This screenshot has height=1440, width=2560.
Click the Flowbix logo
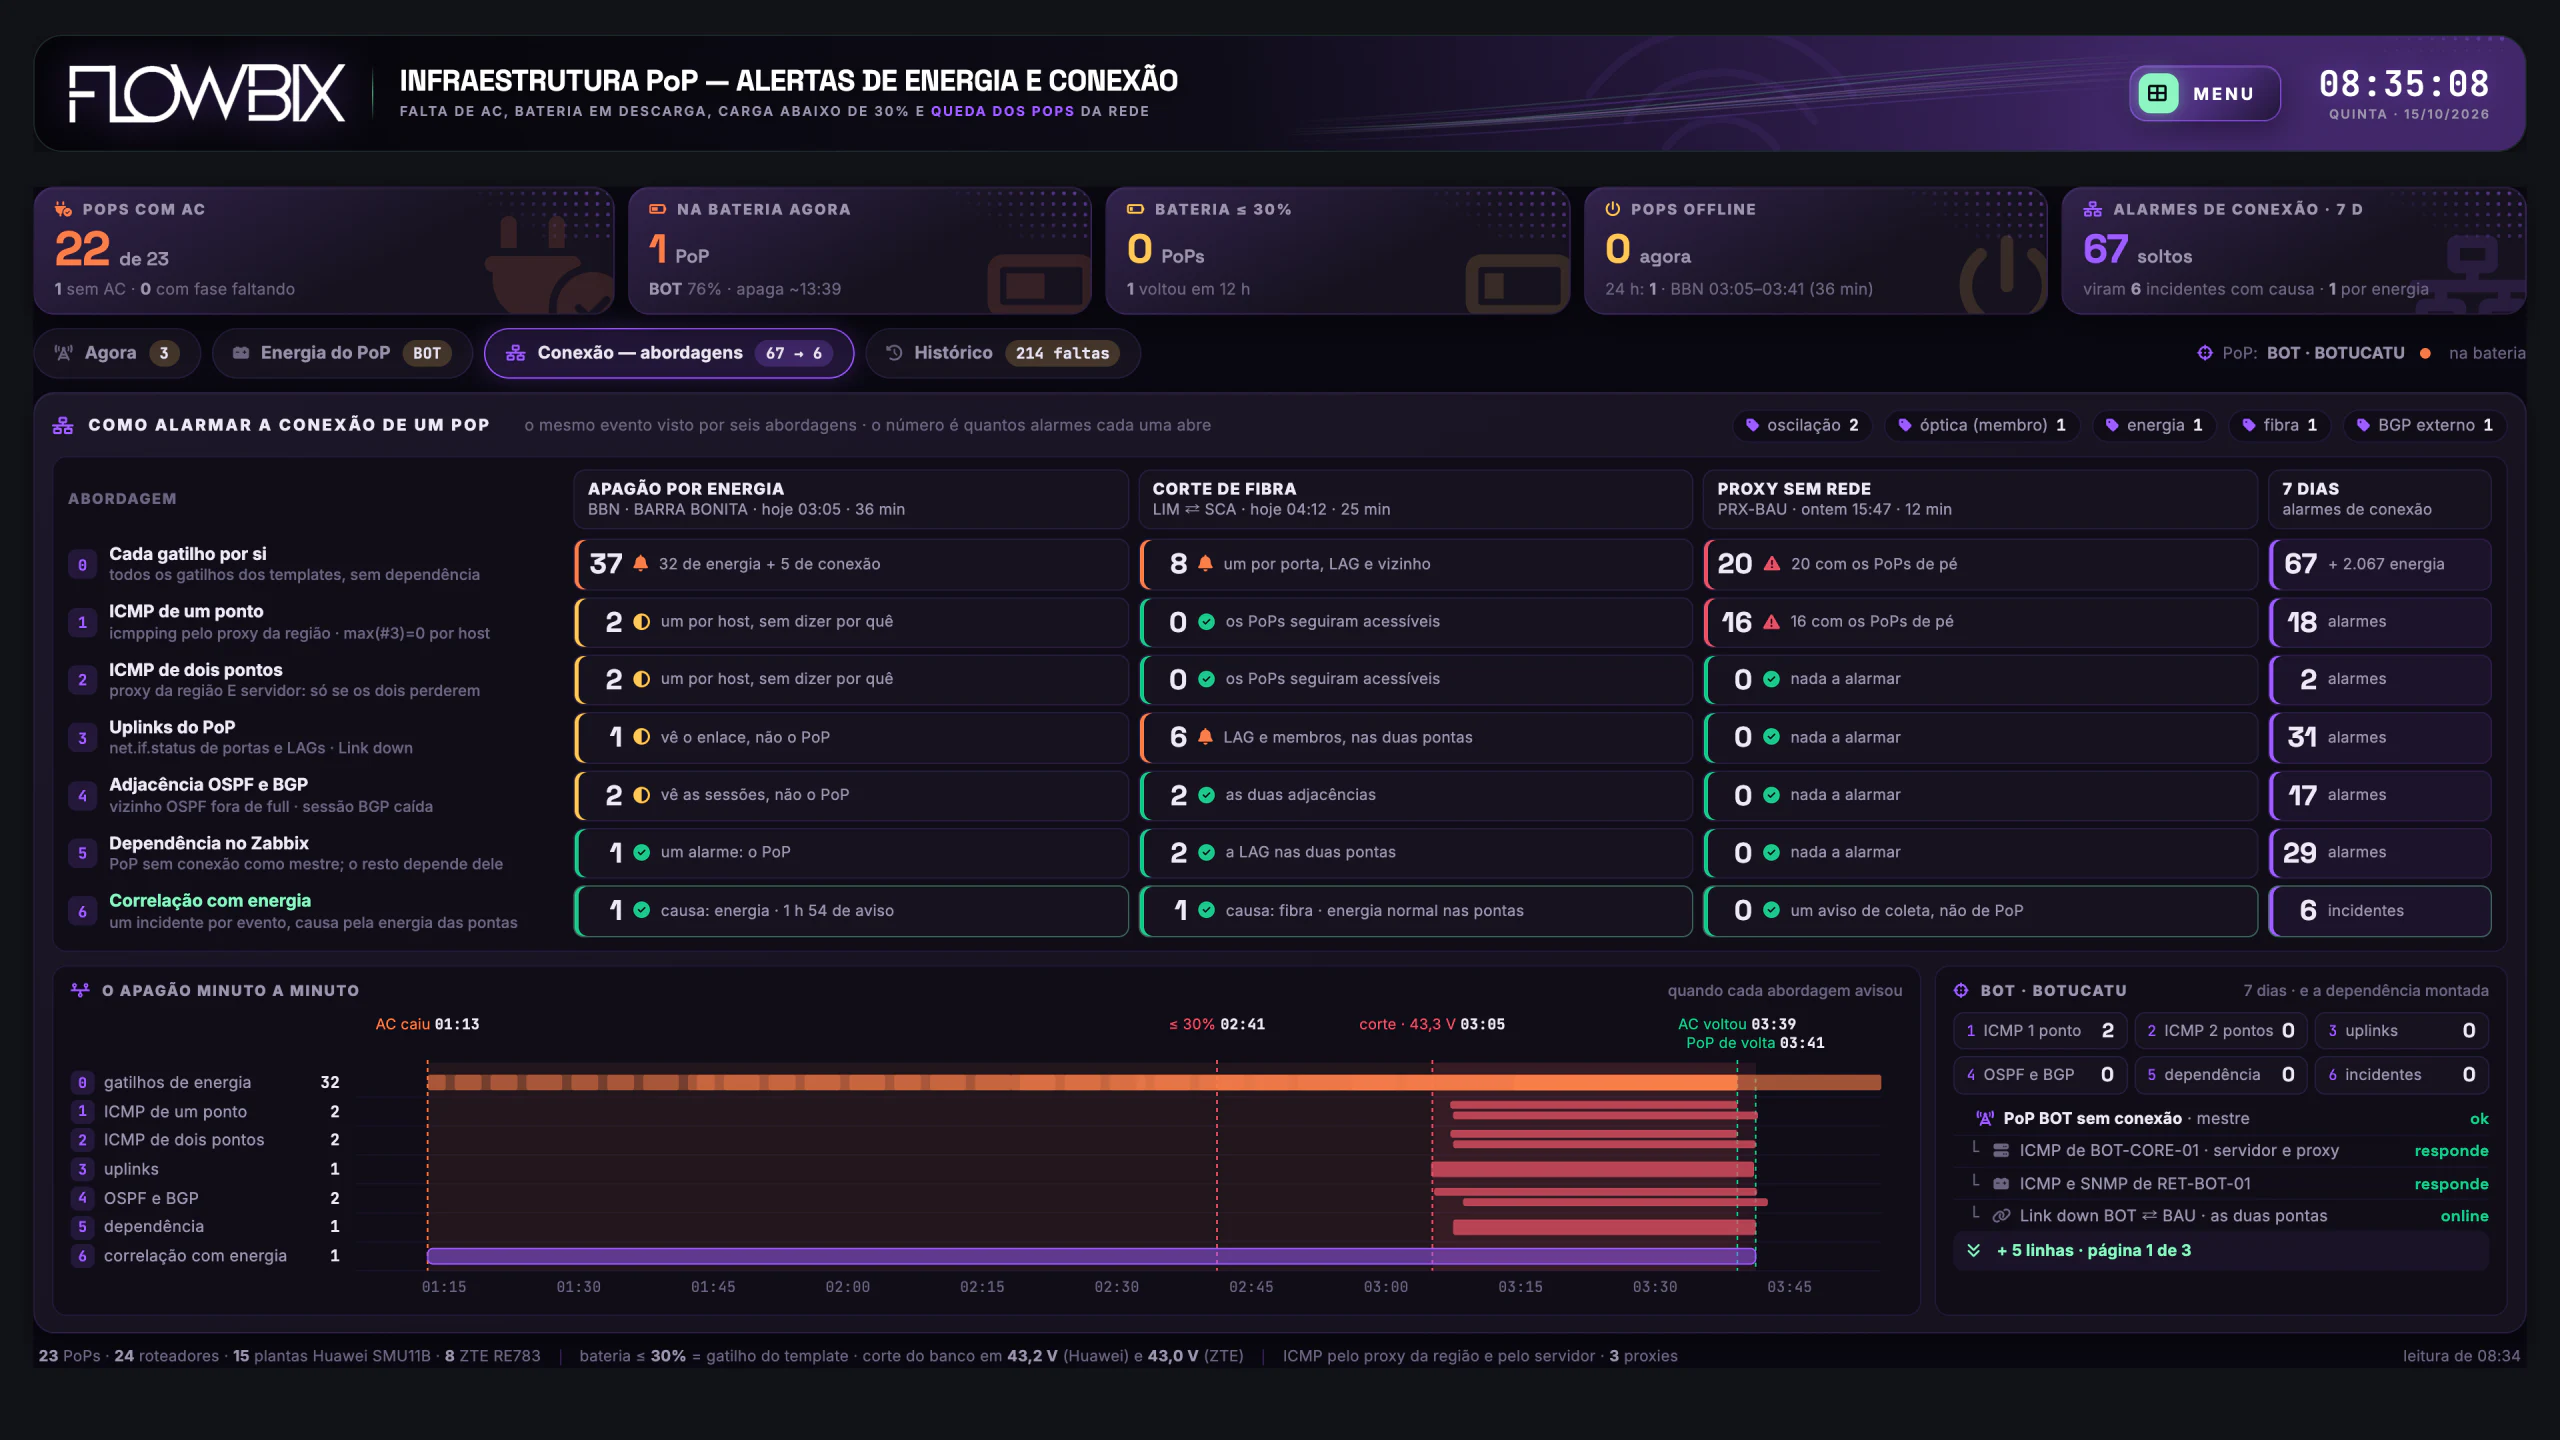point(206,93)
